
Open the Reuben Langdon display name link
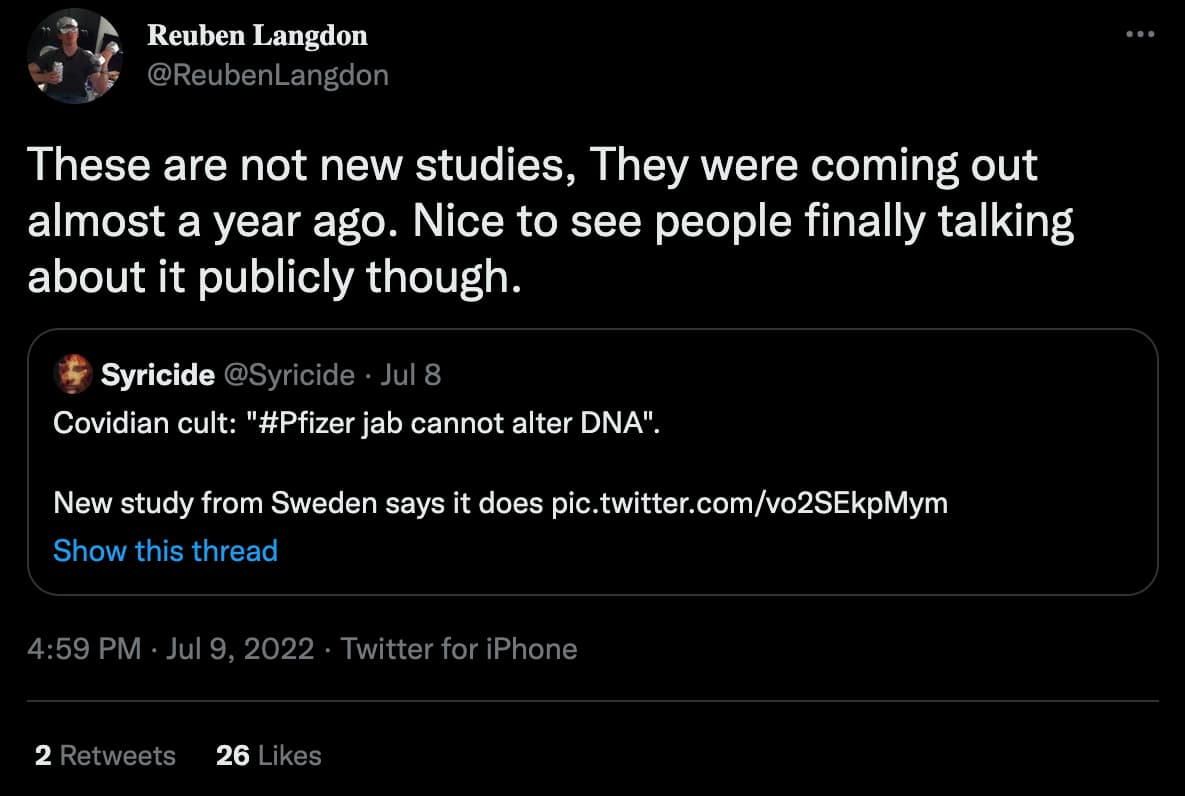click(x=257, y=36)
